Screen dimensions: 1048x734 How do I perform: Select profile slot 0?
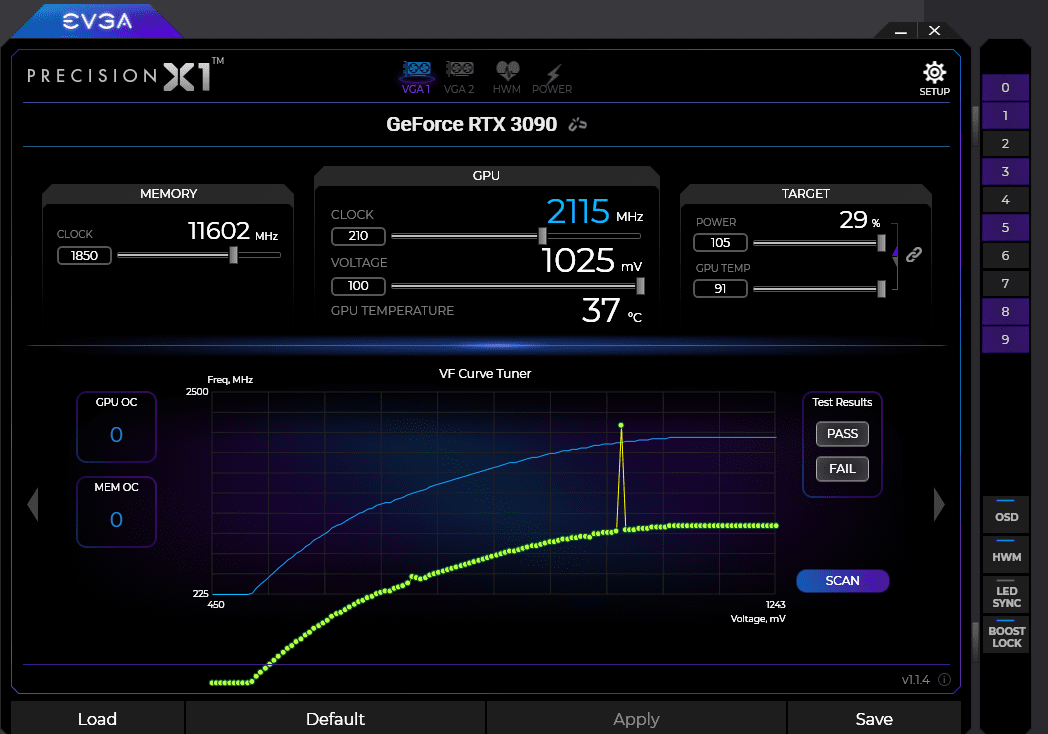(1005, 88)
